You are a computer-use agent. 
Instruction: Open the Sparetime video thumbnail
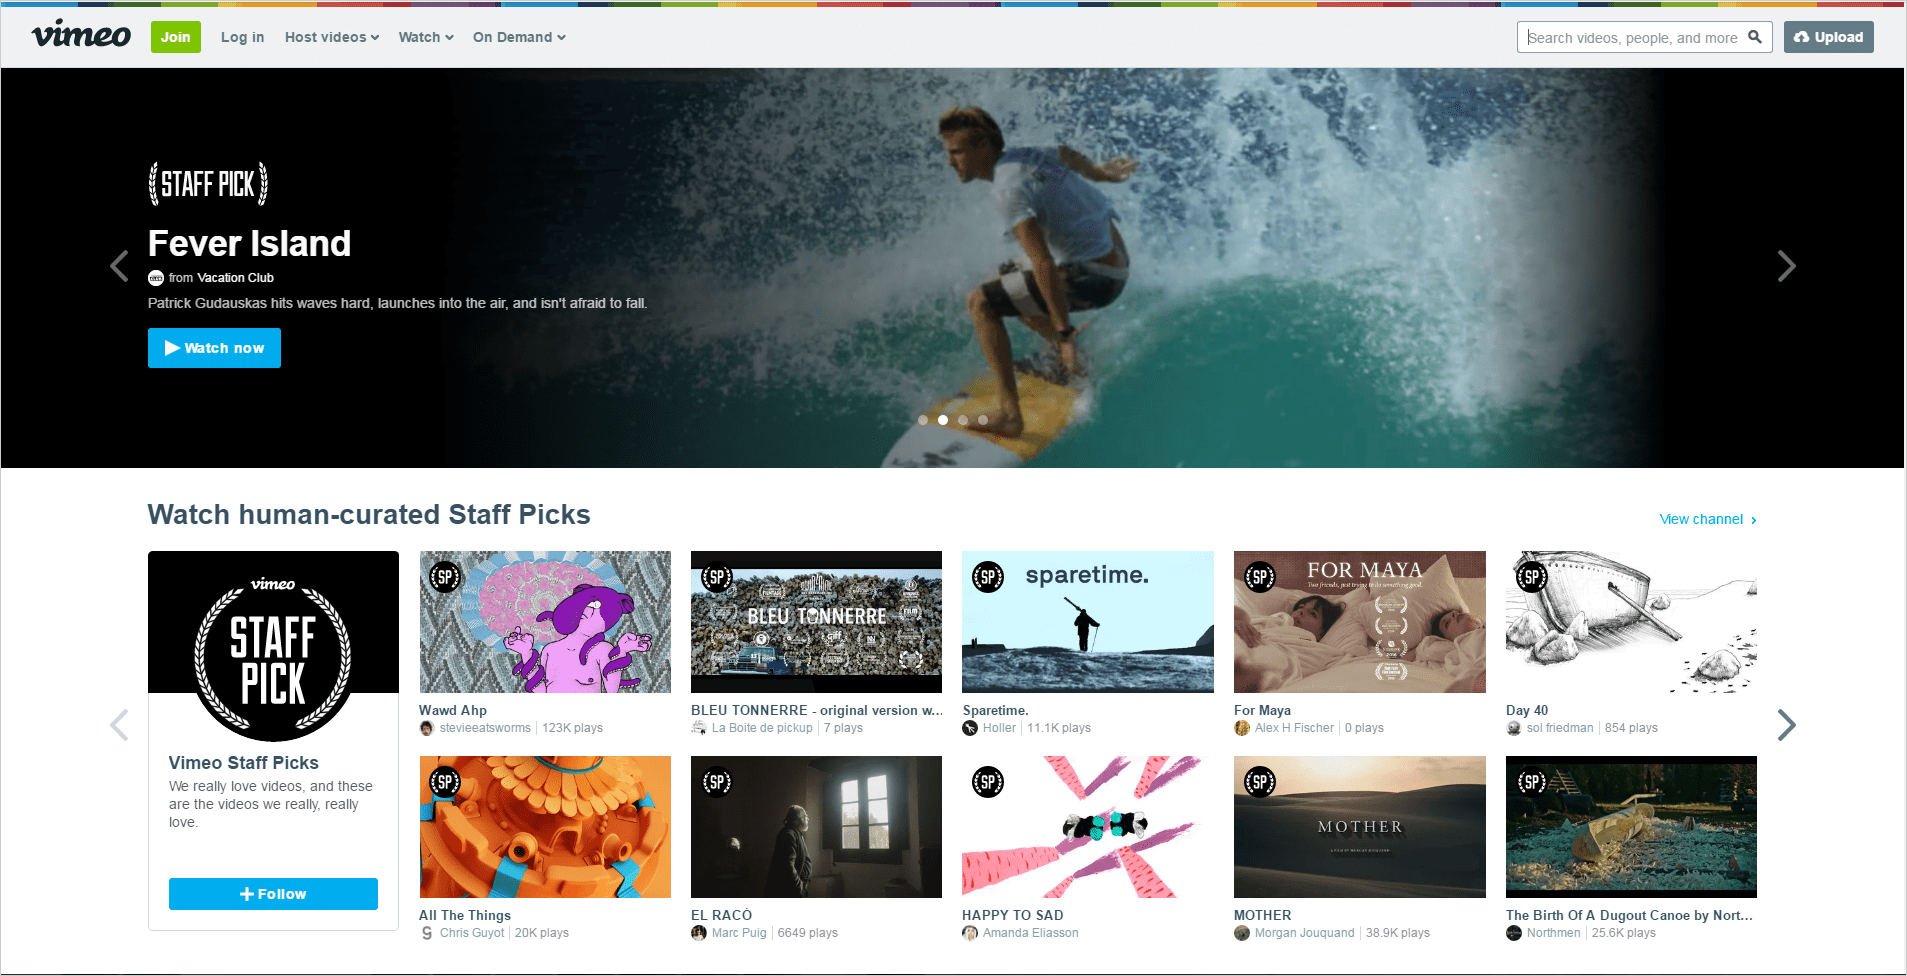tap(1088, 622)
